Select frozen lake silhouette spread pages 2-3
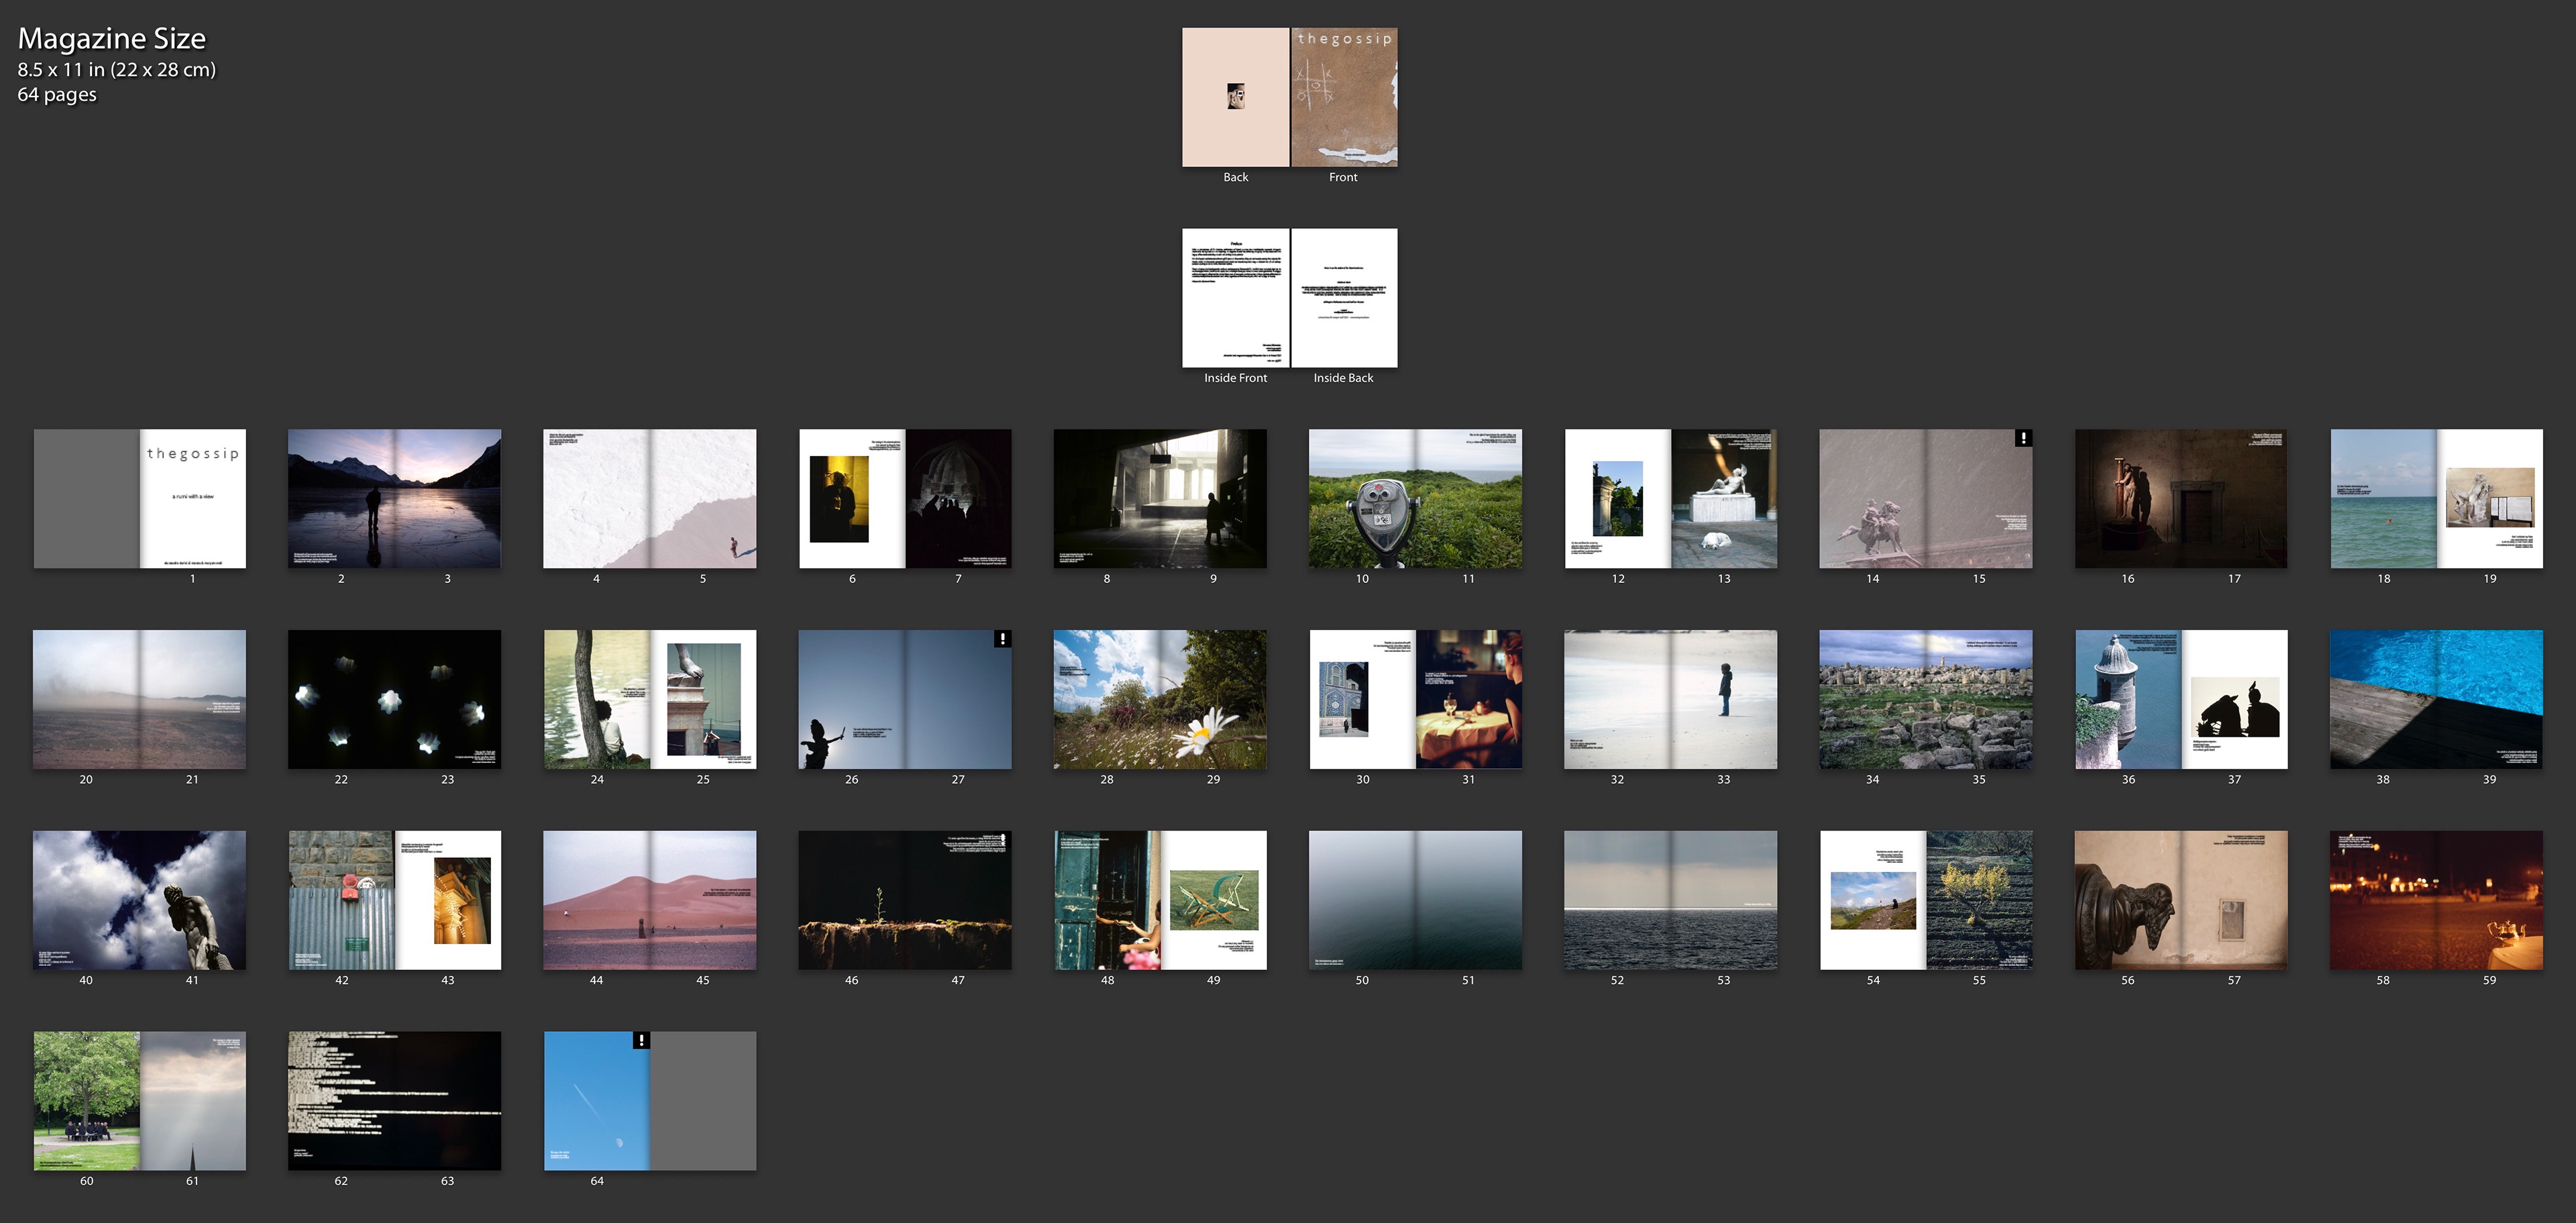The width and height of the screenshot is (2576, 1223). pos(394,499)
